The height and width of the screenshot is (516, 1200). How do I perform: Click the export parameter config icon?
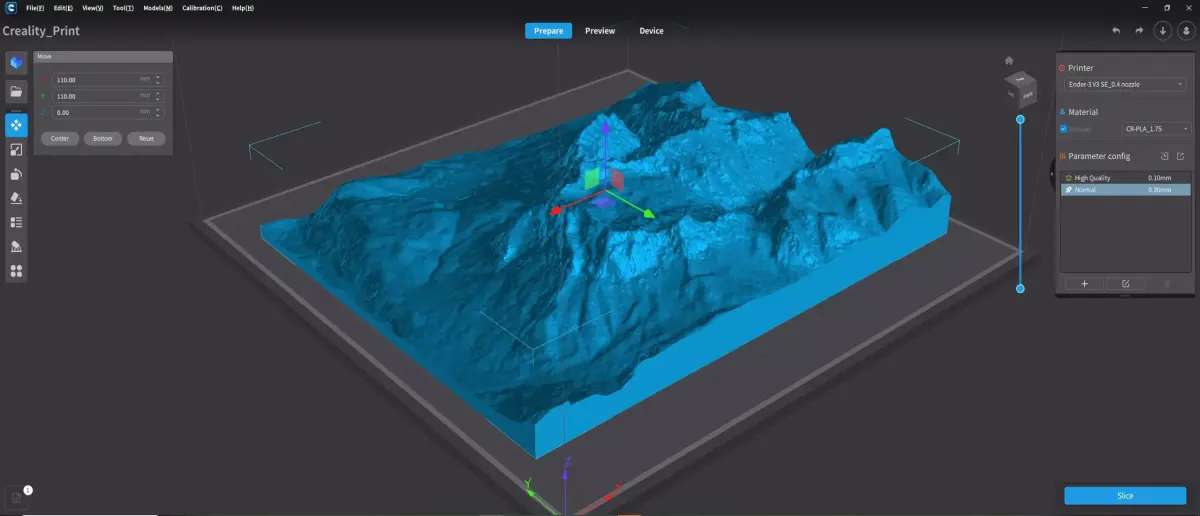click(1180, 156)
